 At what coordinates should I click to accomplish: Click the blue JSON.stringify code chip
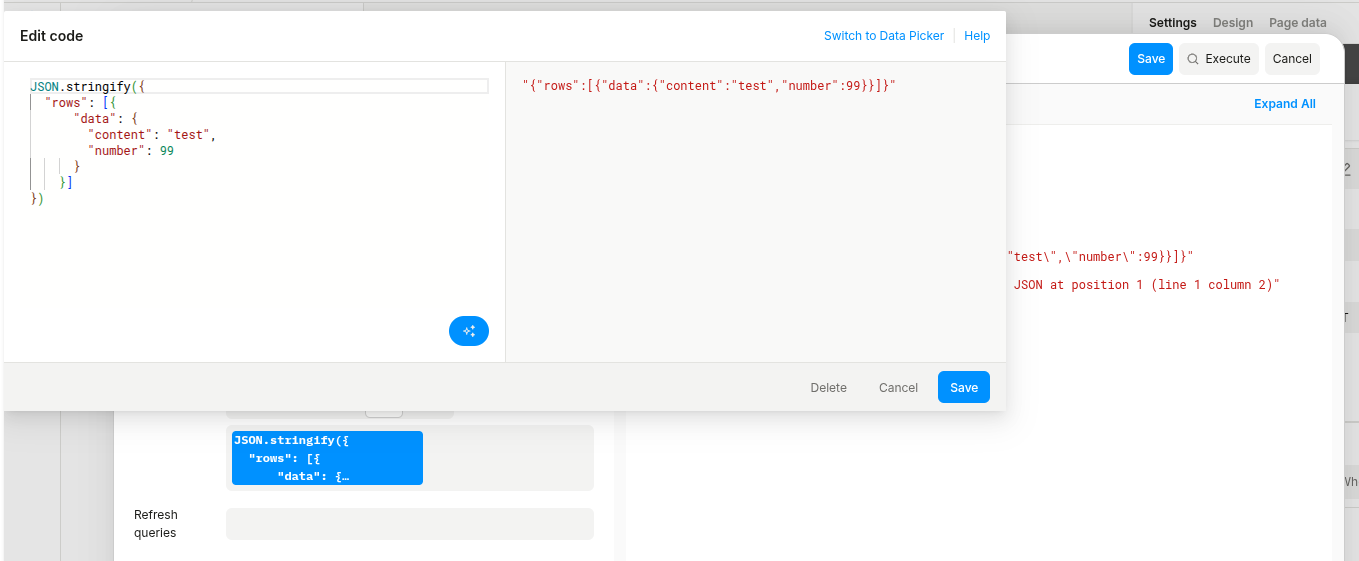click(327, 458)
